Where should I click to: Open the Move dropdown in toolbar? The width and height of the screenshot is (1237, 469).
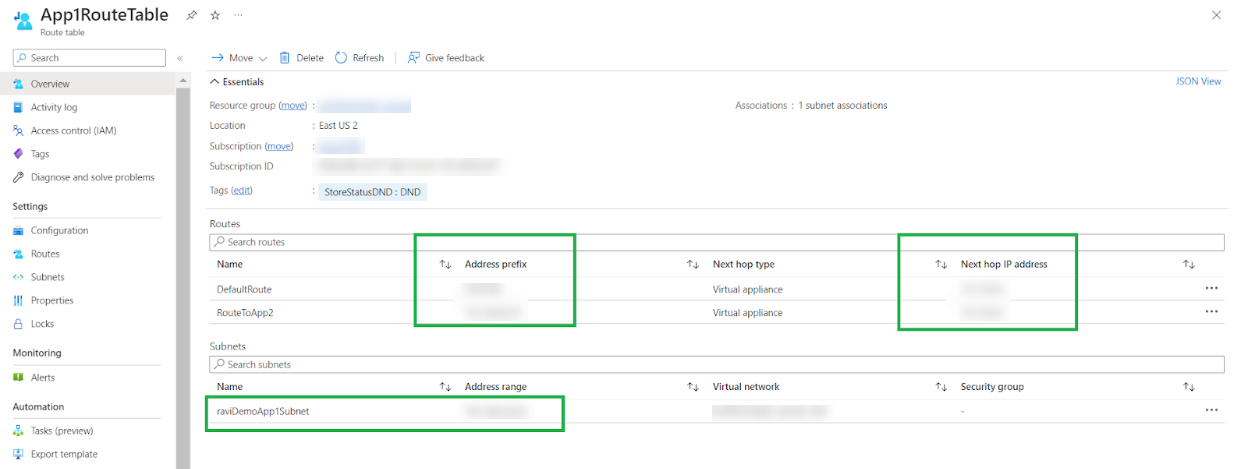click(x=239, y=58)
